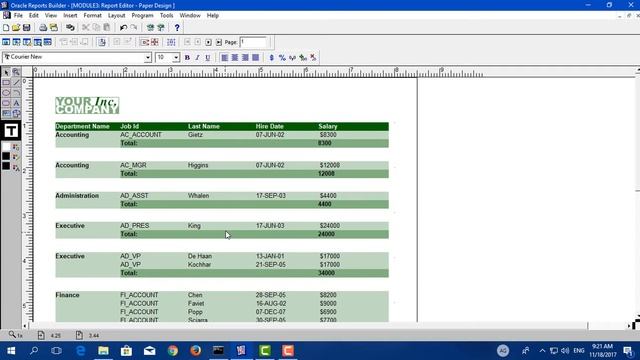640x360 pixels.
Task: Set center text alignment
Action: coord(235,58)
